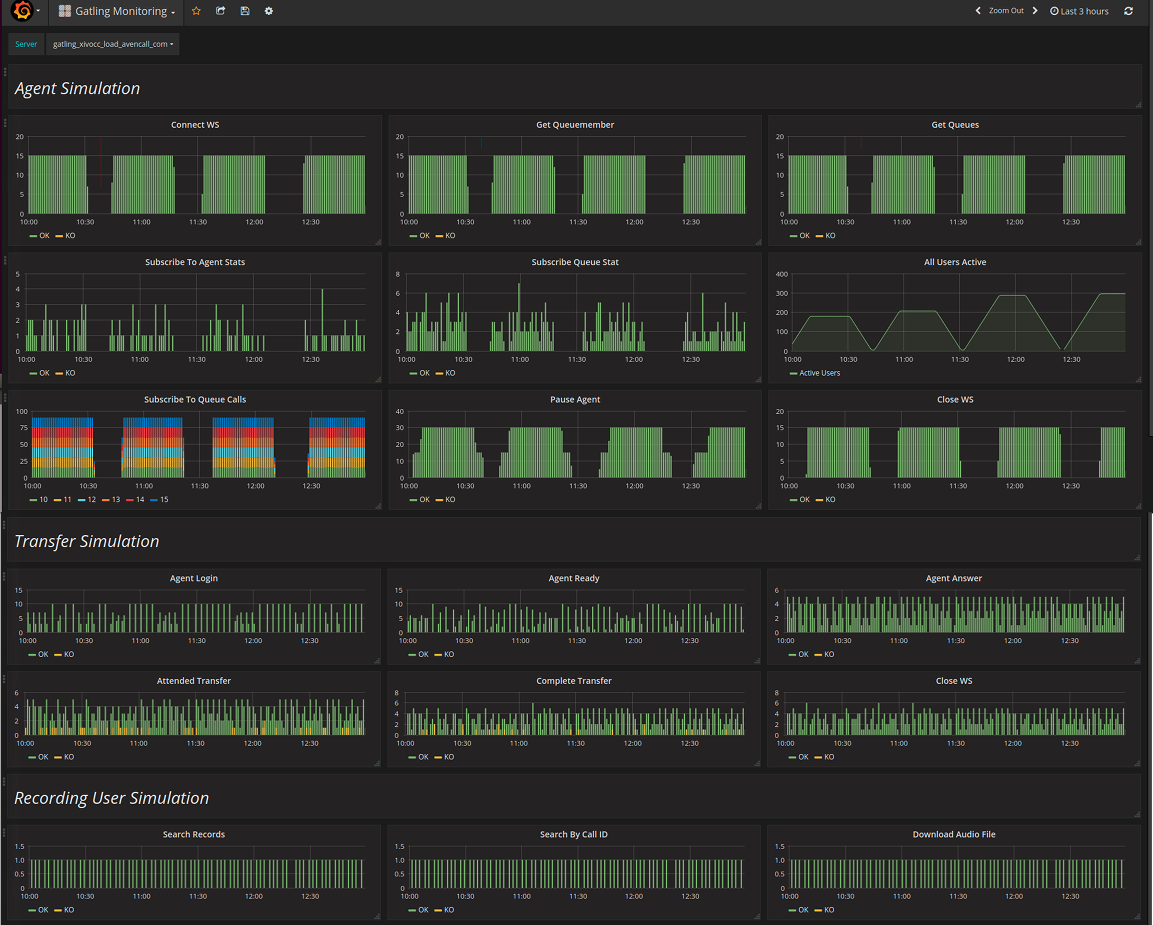
Task: Star the Gatling Monitoring dashboard
Action: pos(196,11)
